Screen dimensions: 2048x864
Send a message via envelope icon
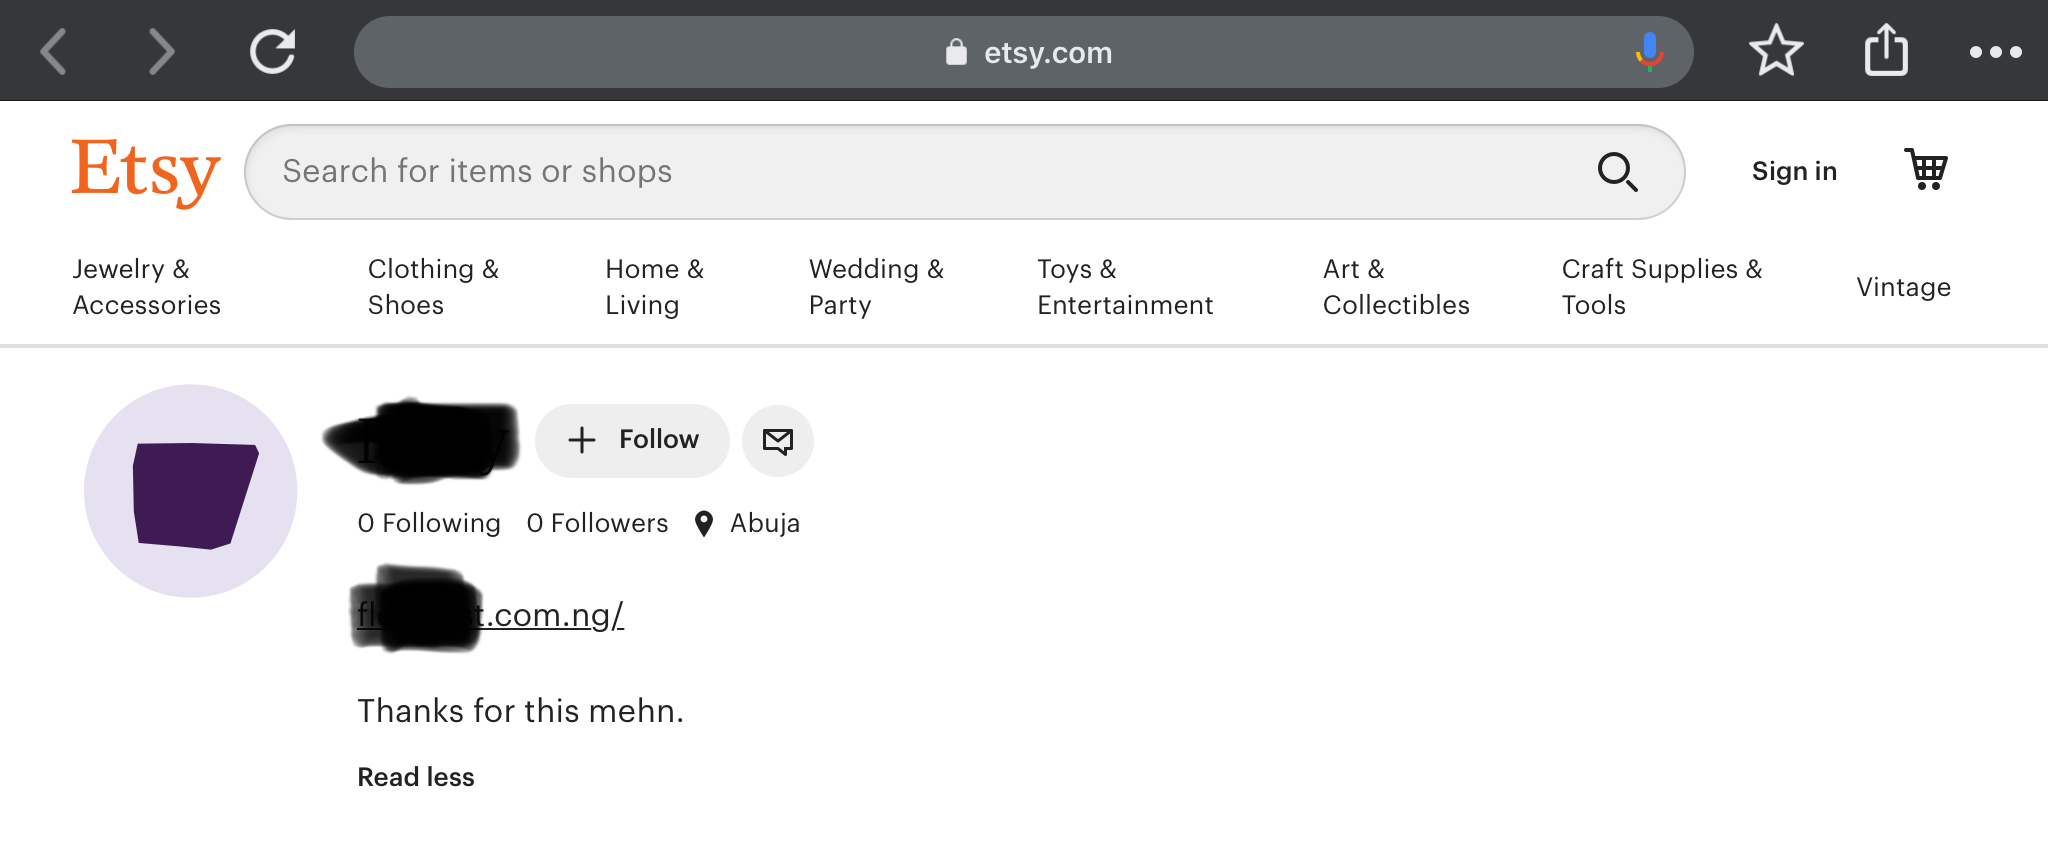[x=778, y=441]
